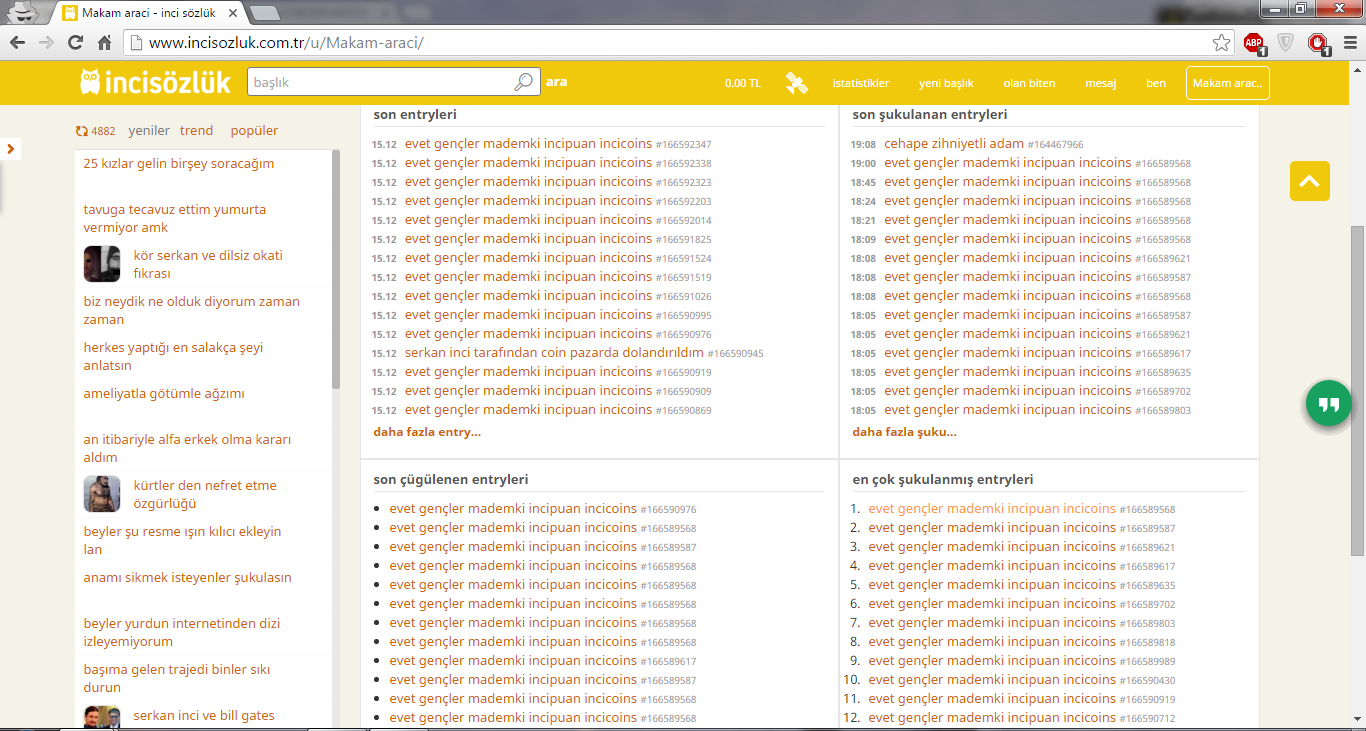Image resolution: width=1366 pixels, height=731 pixels.
Task: Open topic tavuga tecavuz ettim yumurta vermiyor
Action: pos(175,219)
